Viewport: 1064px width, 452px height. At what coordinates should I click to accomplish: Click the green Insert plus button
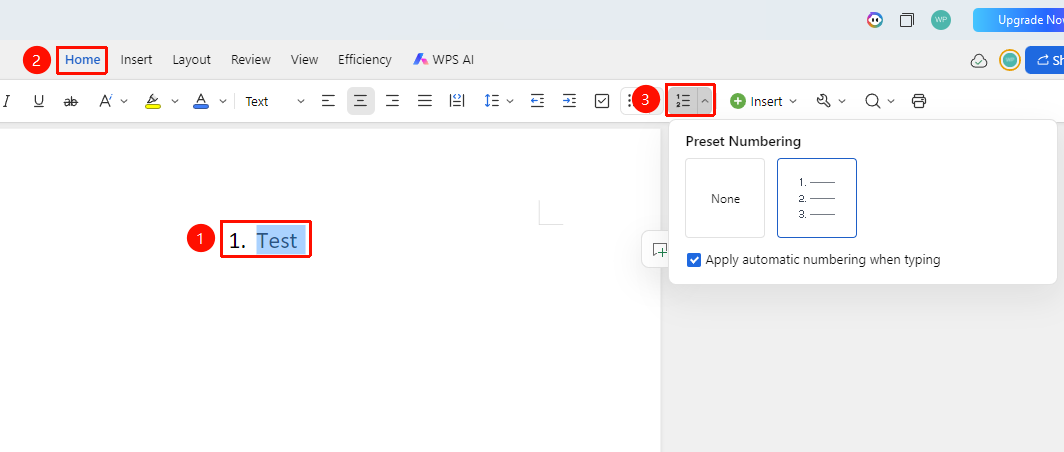coord(738,101)
